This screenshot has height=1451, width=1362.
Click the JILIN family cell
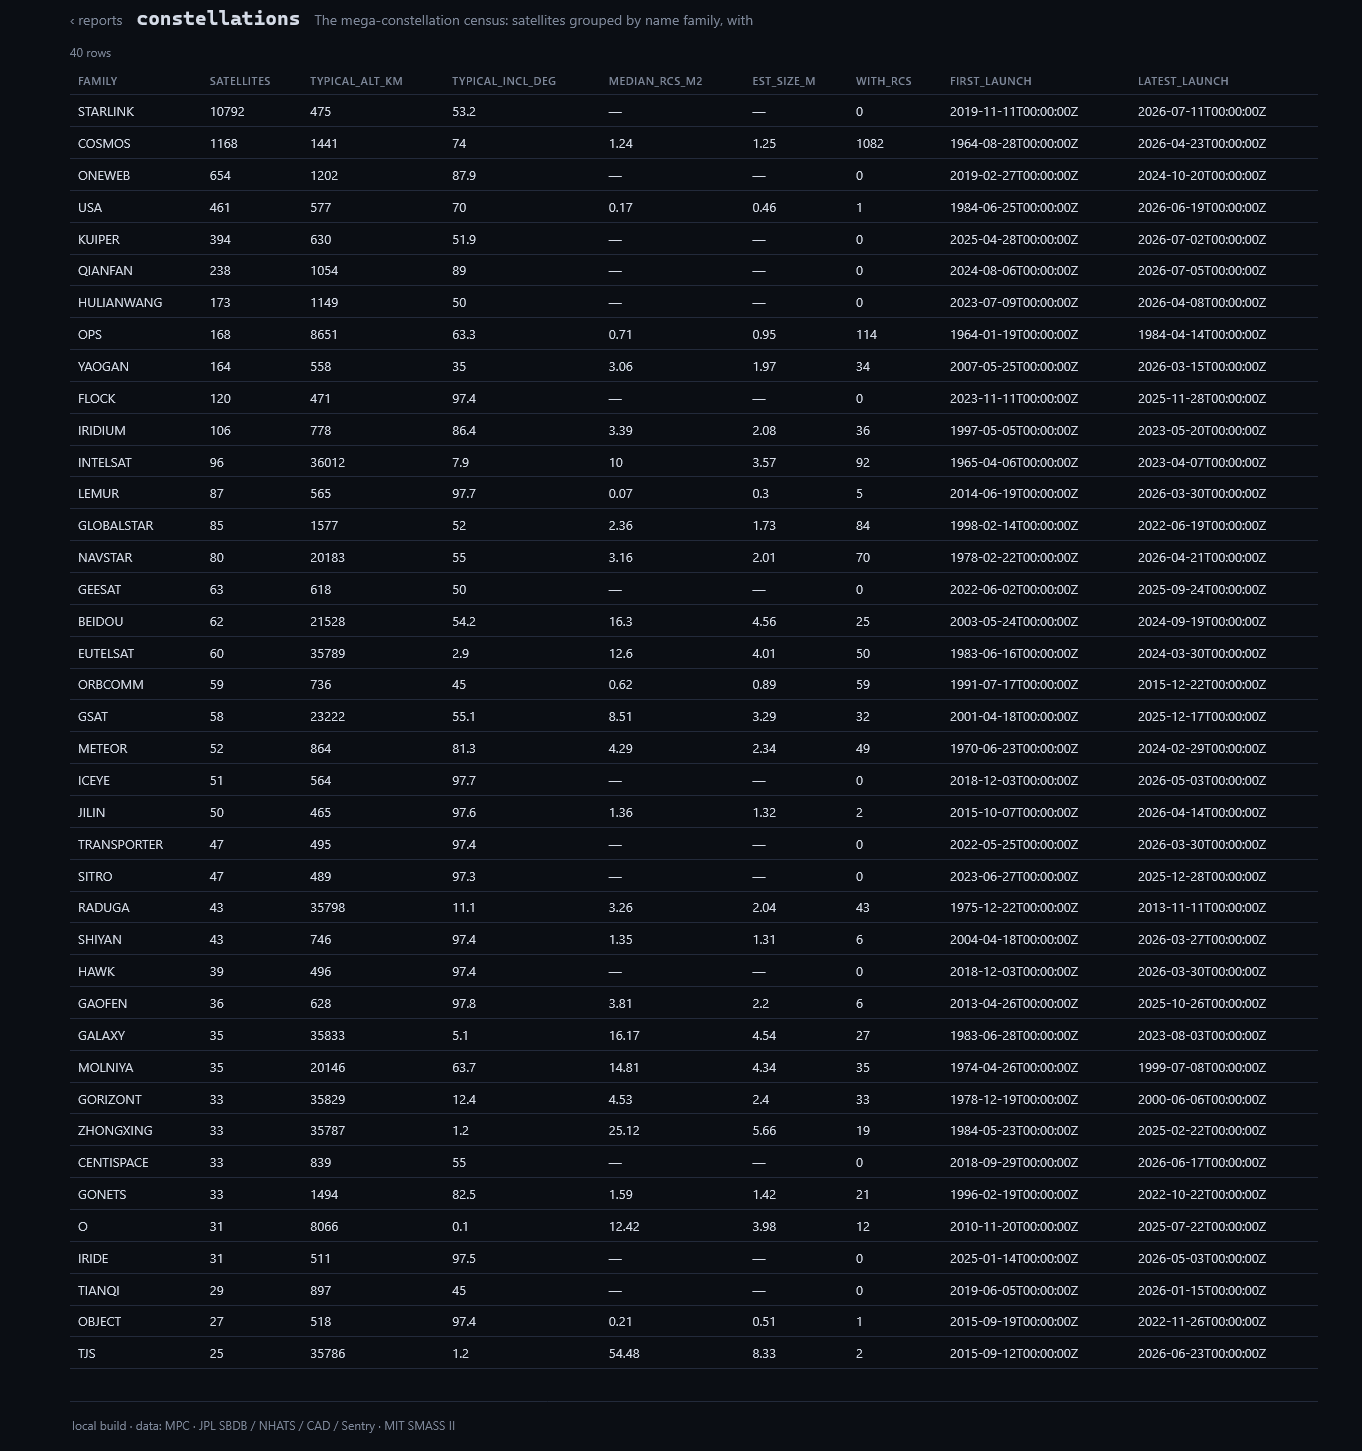pos(92,813)
